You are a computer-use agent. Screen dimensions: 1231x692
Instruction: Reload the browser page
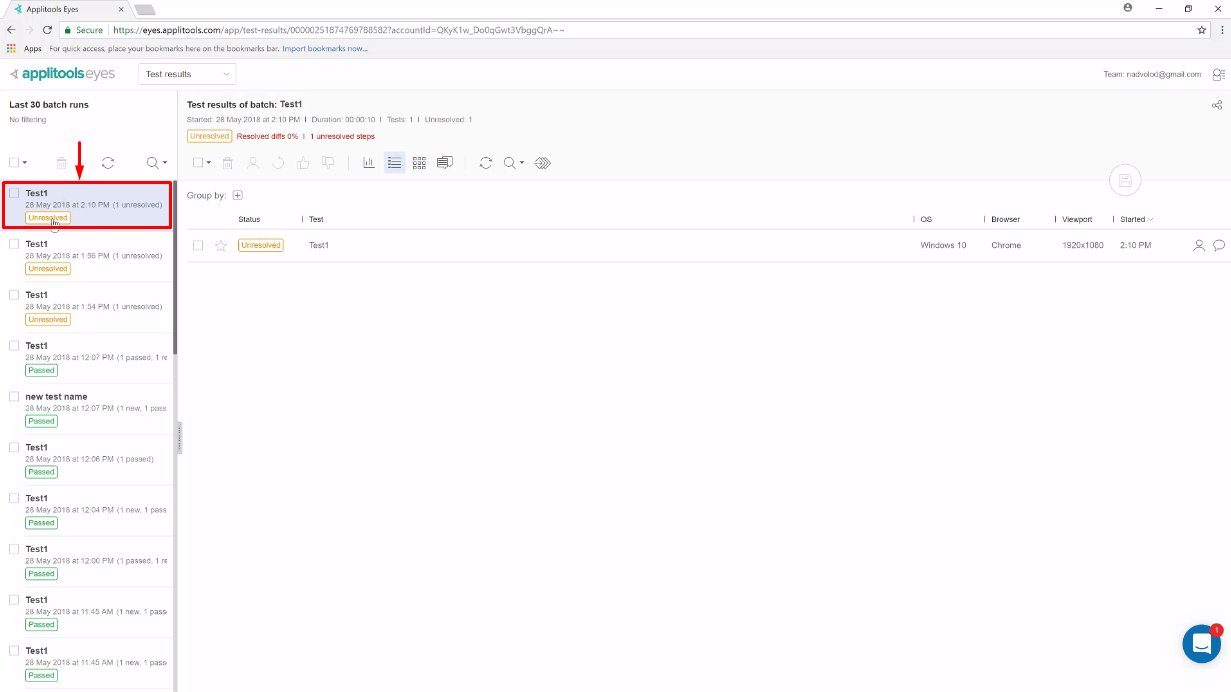[47, 30]
